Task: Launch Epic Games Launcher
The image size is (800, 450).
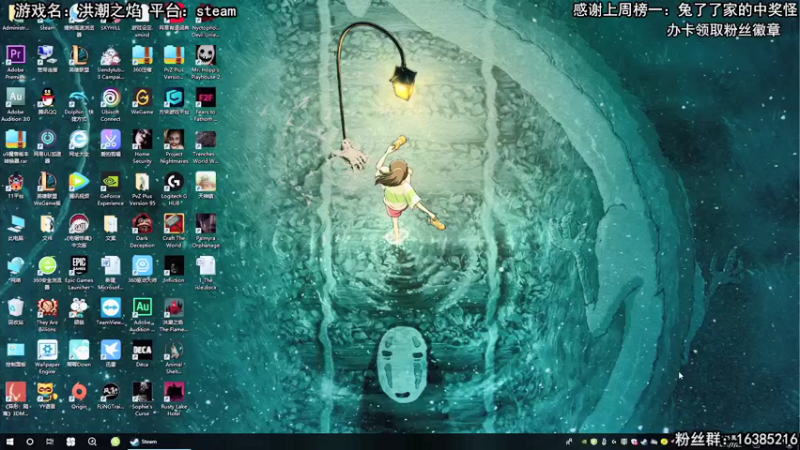Action: 79,273
